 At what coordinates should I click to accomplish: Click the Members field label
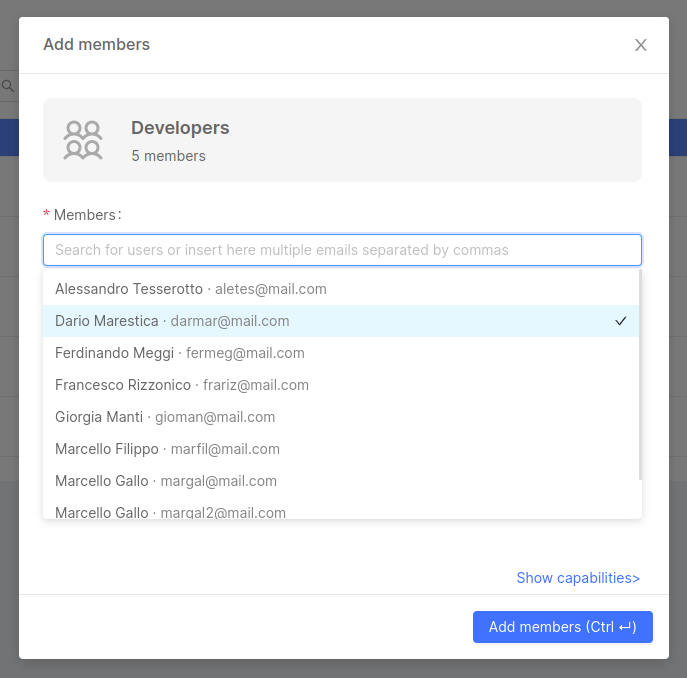coord(86,215)
